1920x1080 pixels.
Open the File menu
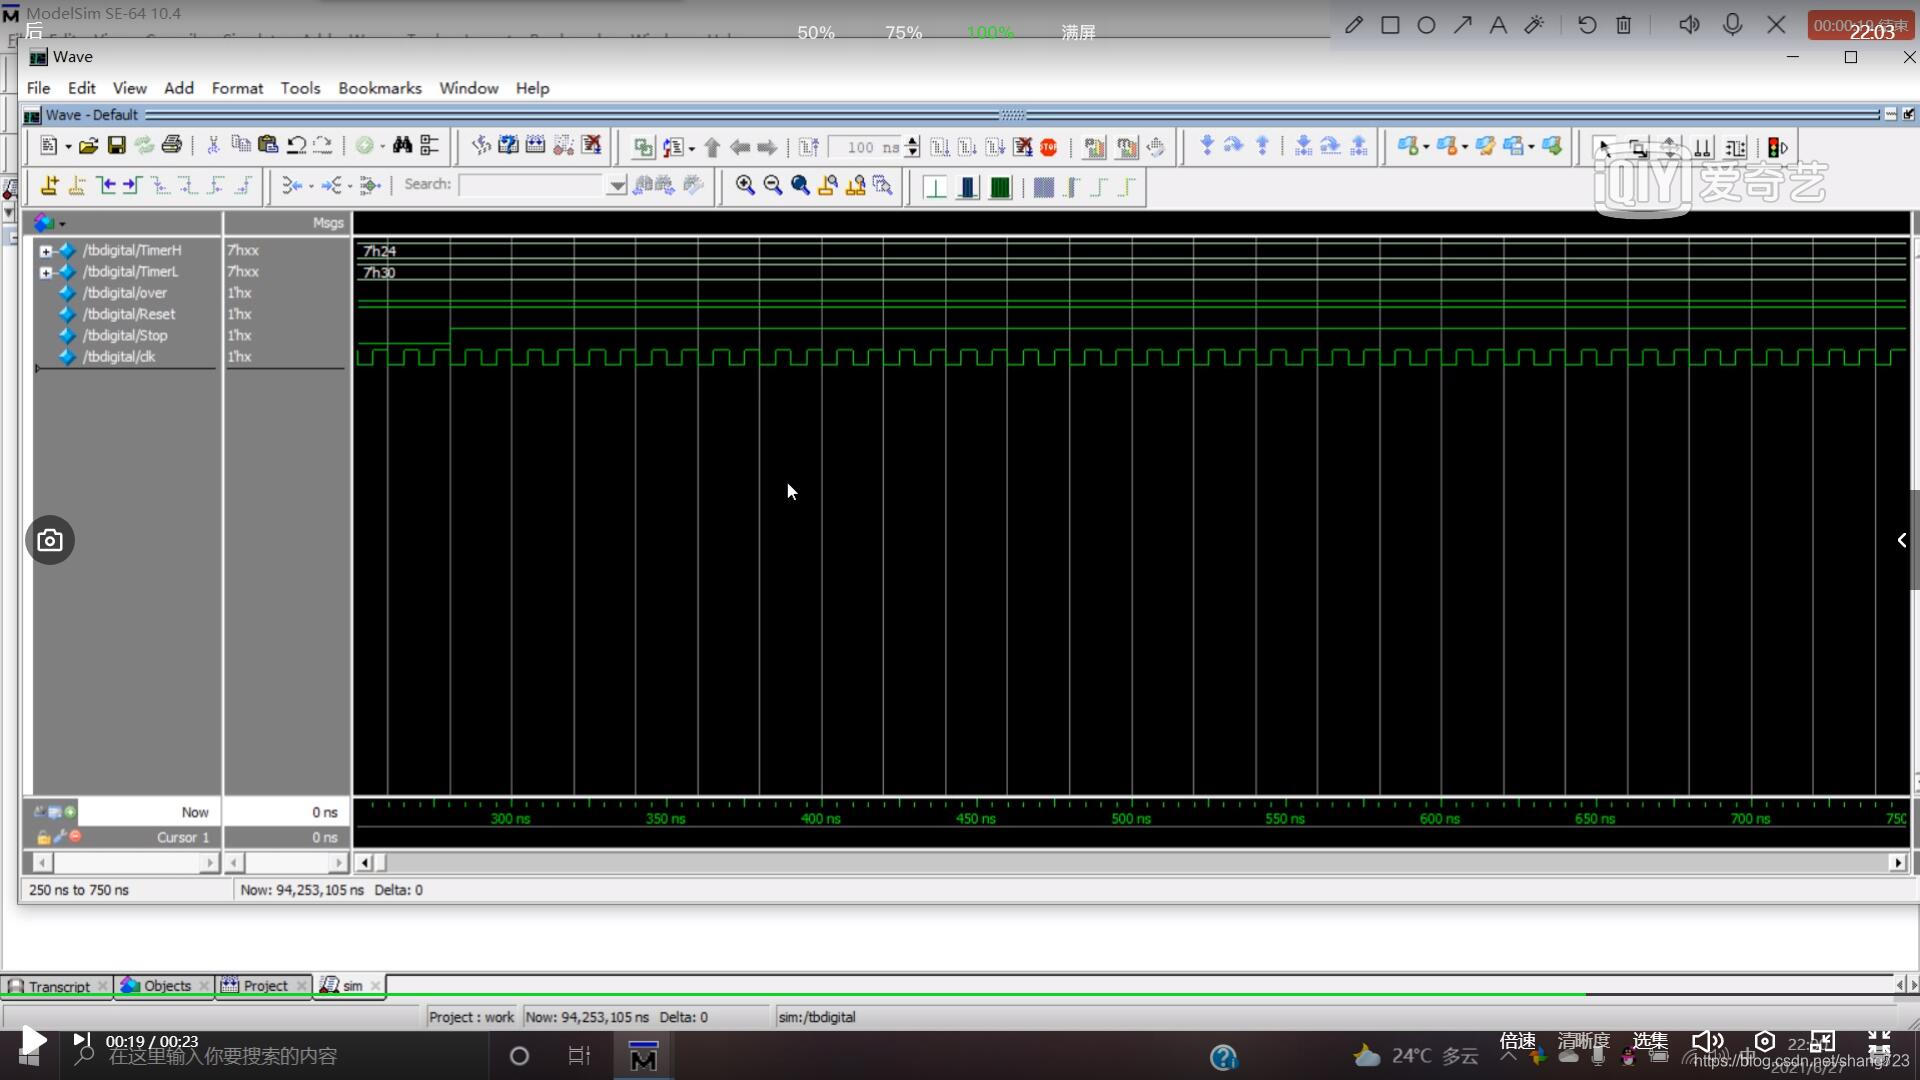click(x=38, y=88)
